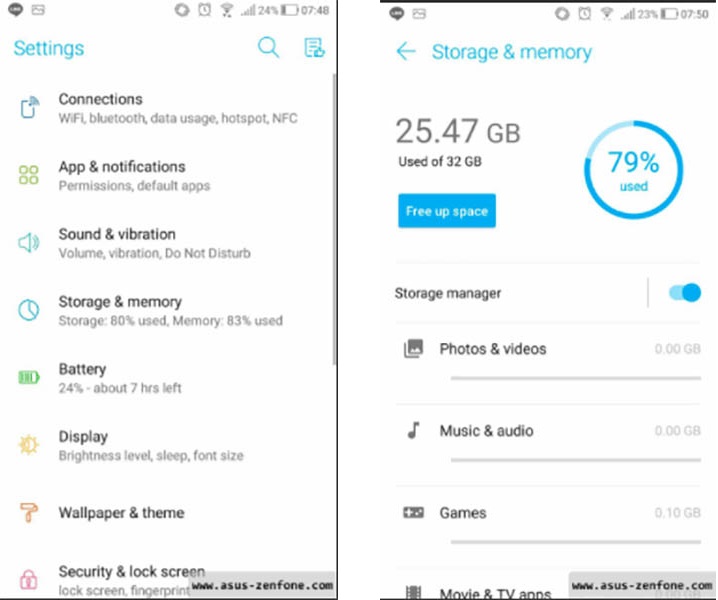This screenshot has height=600, width=718.
Task: Toggle the Storage manager switch
Action: point(685,293)
